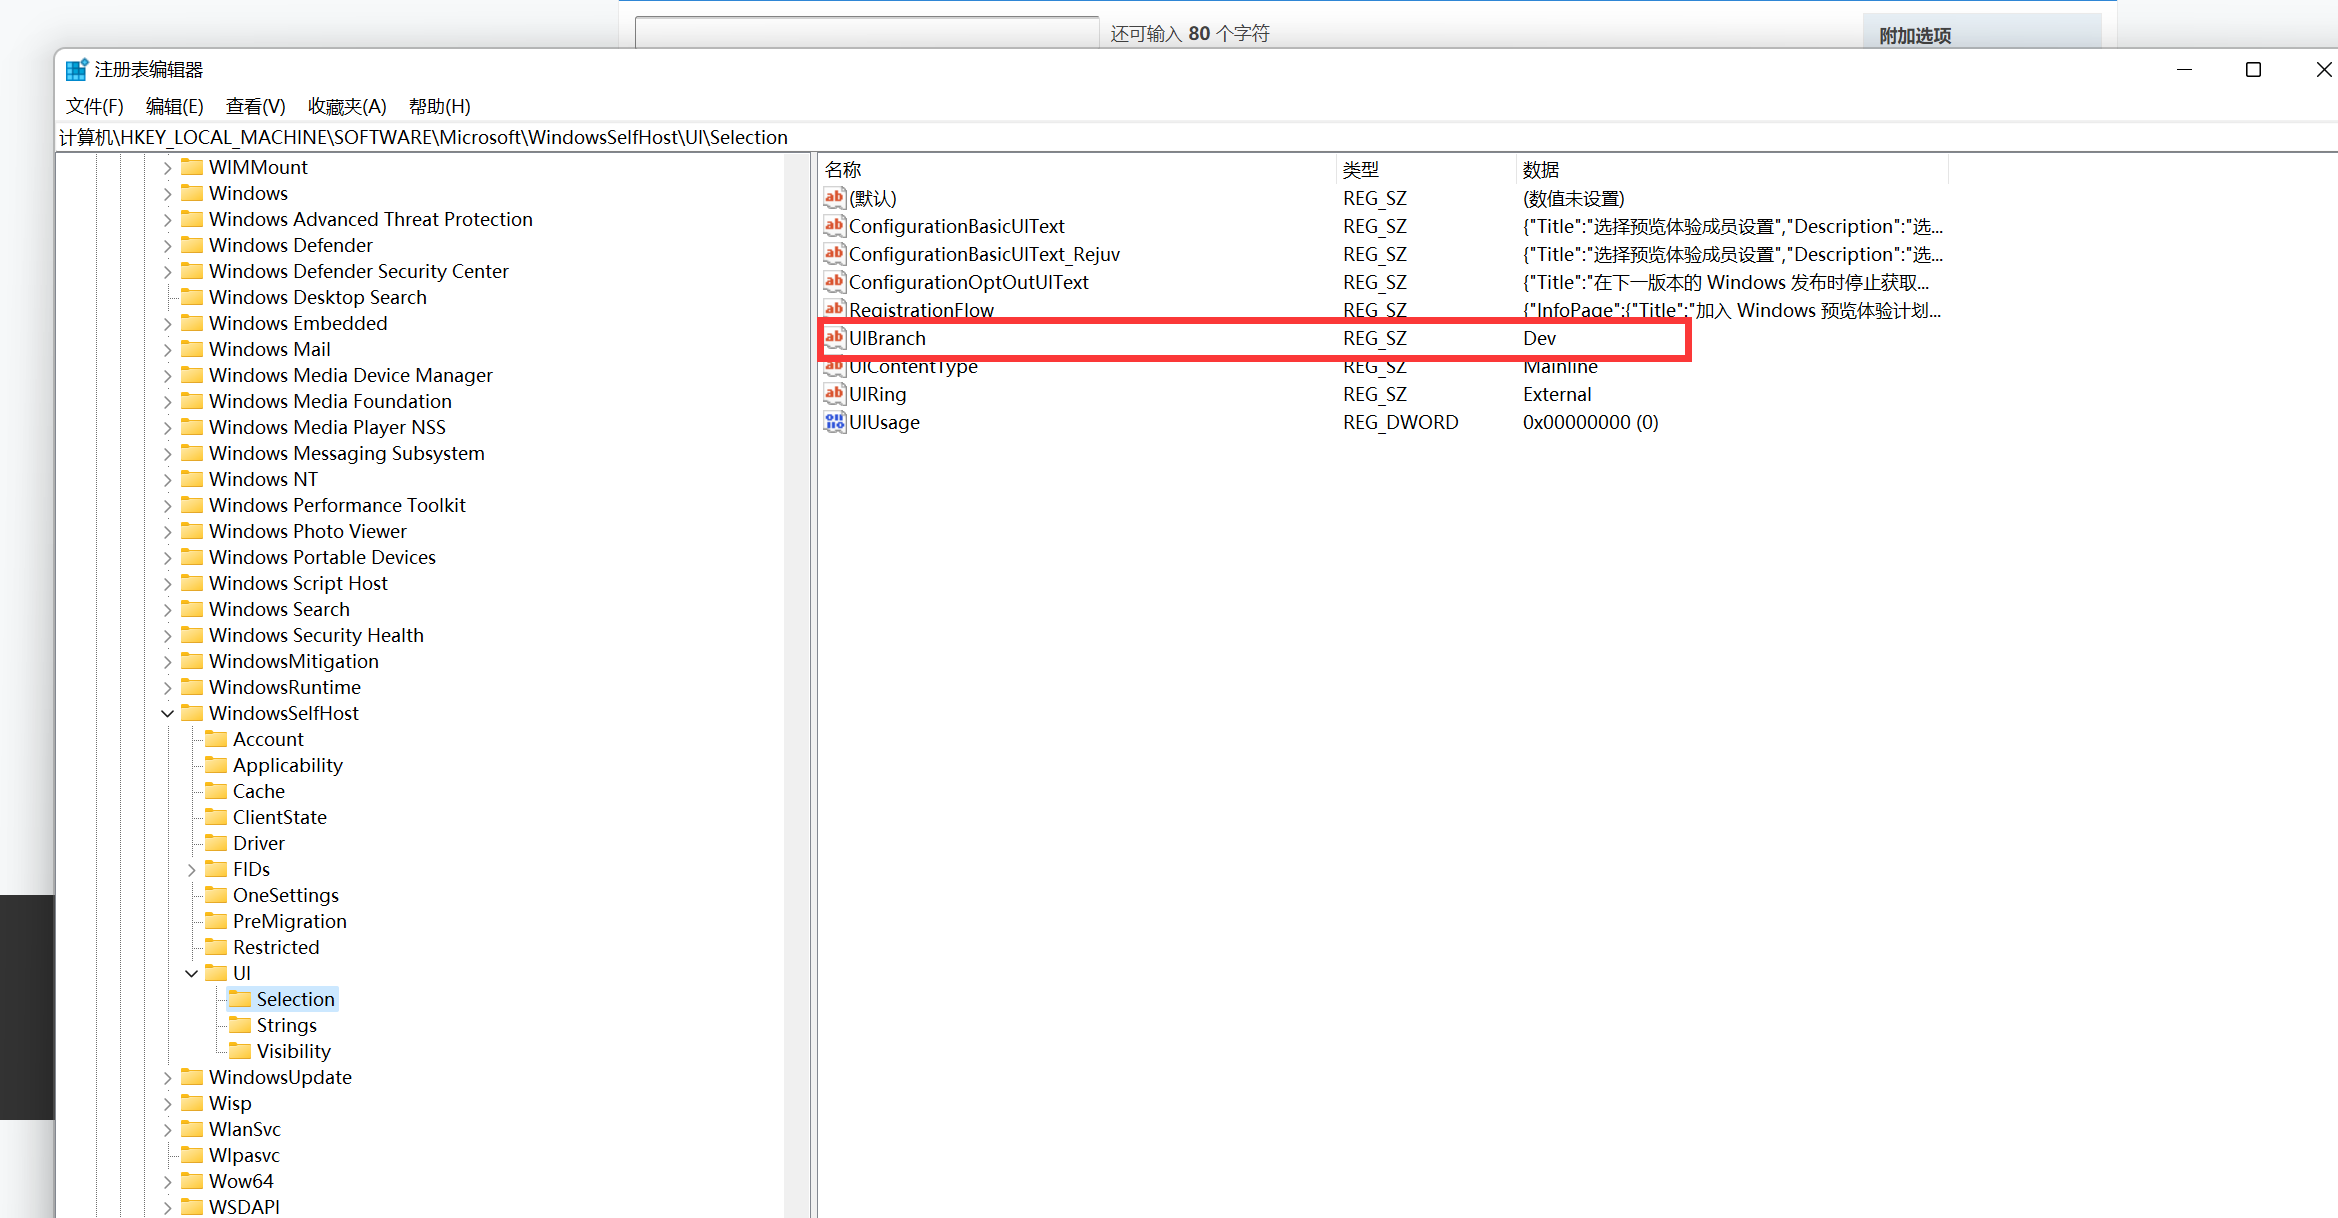Click the string icon beside UIBranch
The height and width of the screenshot is (1218, 2338).
pyautogui.click(x=834, y=338)
